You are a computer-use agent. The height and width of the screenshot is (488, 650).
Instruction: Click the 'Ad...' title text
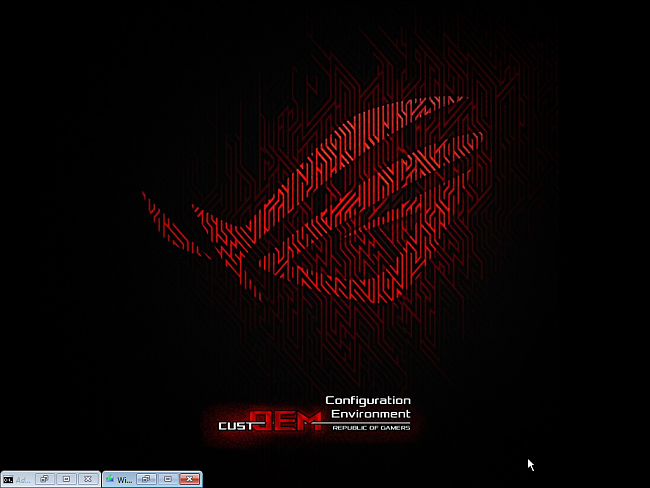(x=23, y=480)
